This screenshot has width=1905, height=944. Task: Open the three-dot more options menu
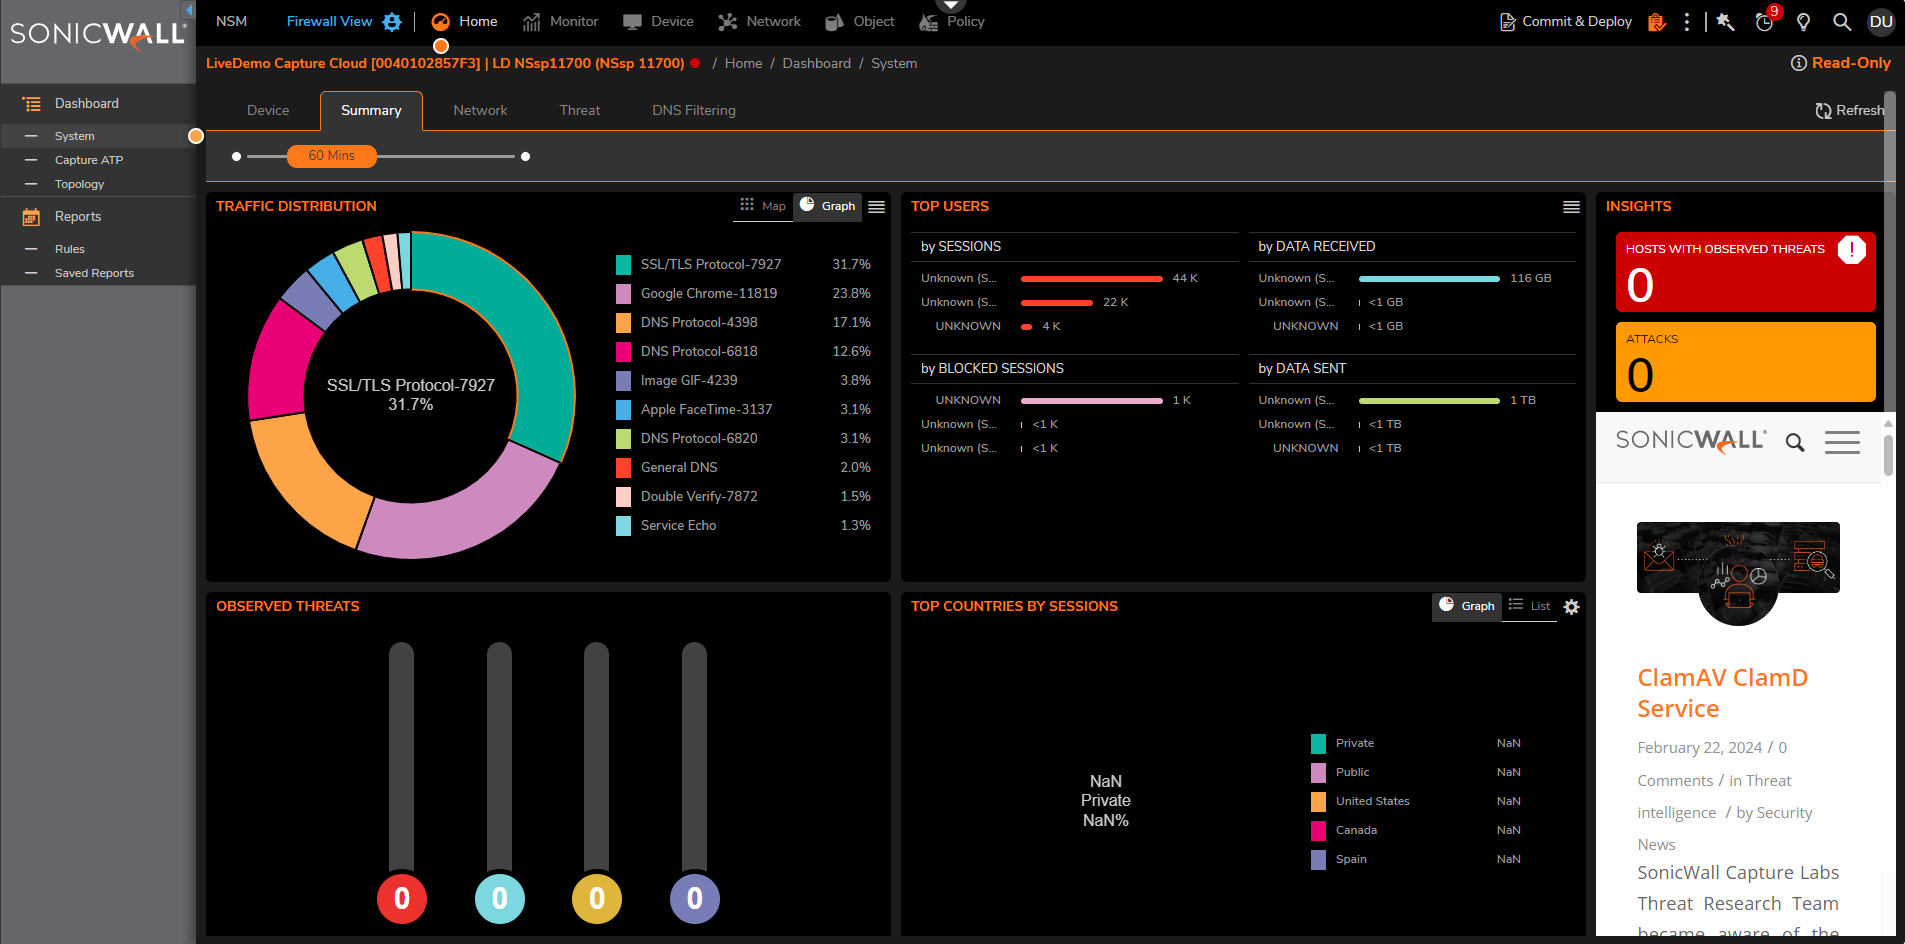point(1687,22)
